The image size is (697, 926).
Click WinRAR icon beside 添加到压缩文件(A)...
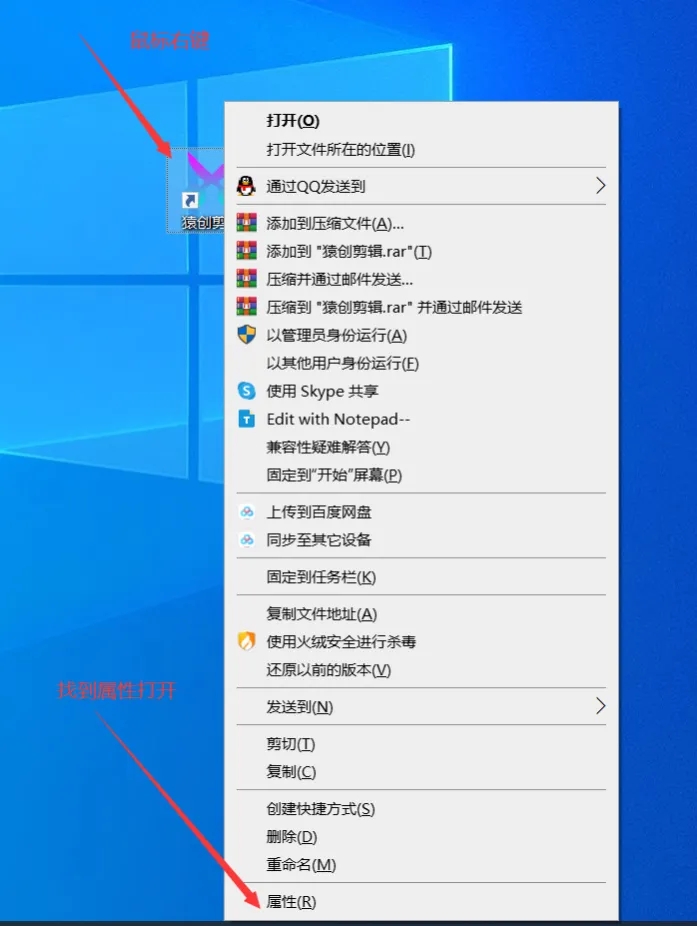tap(246, 223)
